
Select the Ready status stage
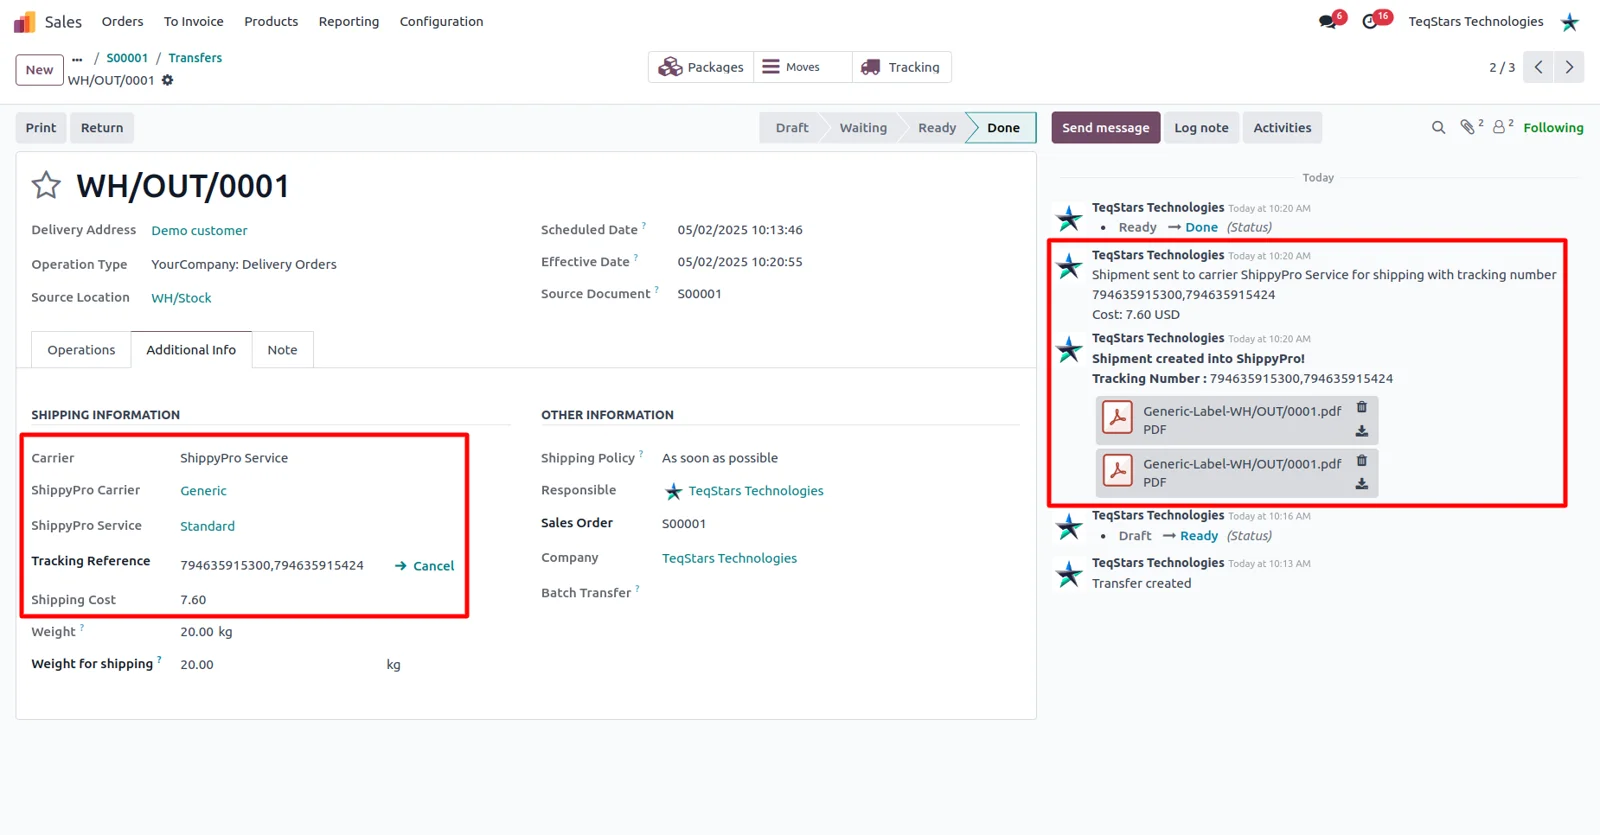[937, 128]
